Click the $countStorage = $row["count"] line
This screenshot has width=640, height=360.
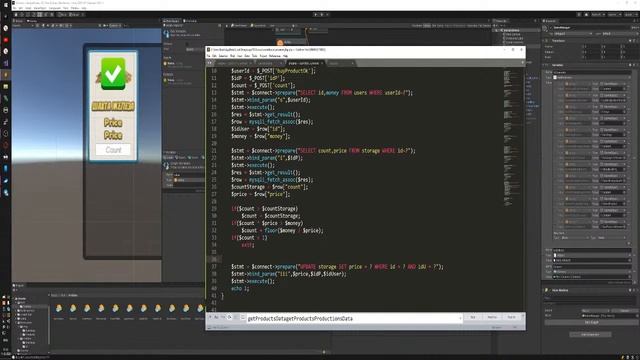270,187
